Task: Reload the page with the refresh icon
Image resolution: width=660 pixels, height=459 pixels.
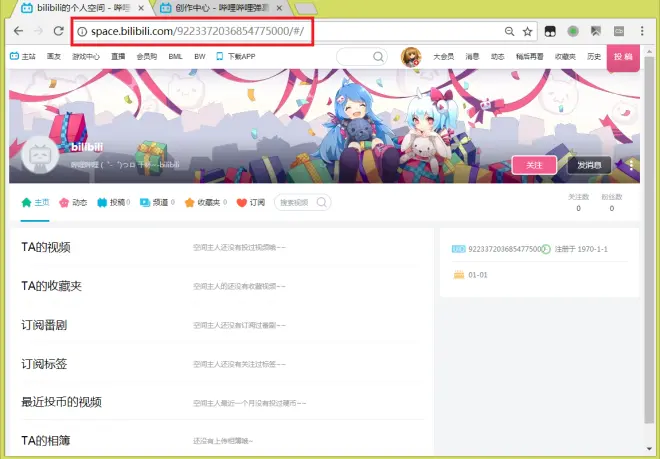Action: [59, 31]
